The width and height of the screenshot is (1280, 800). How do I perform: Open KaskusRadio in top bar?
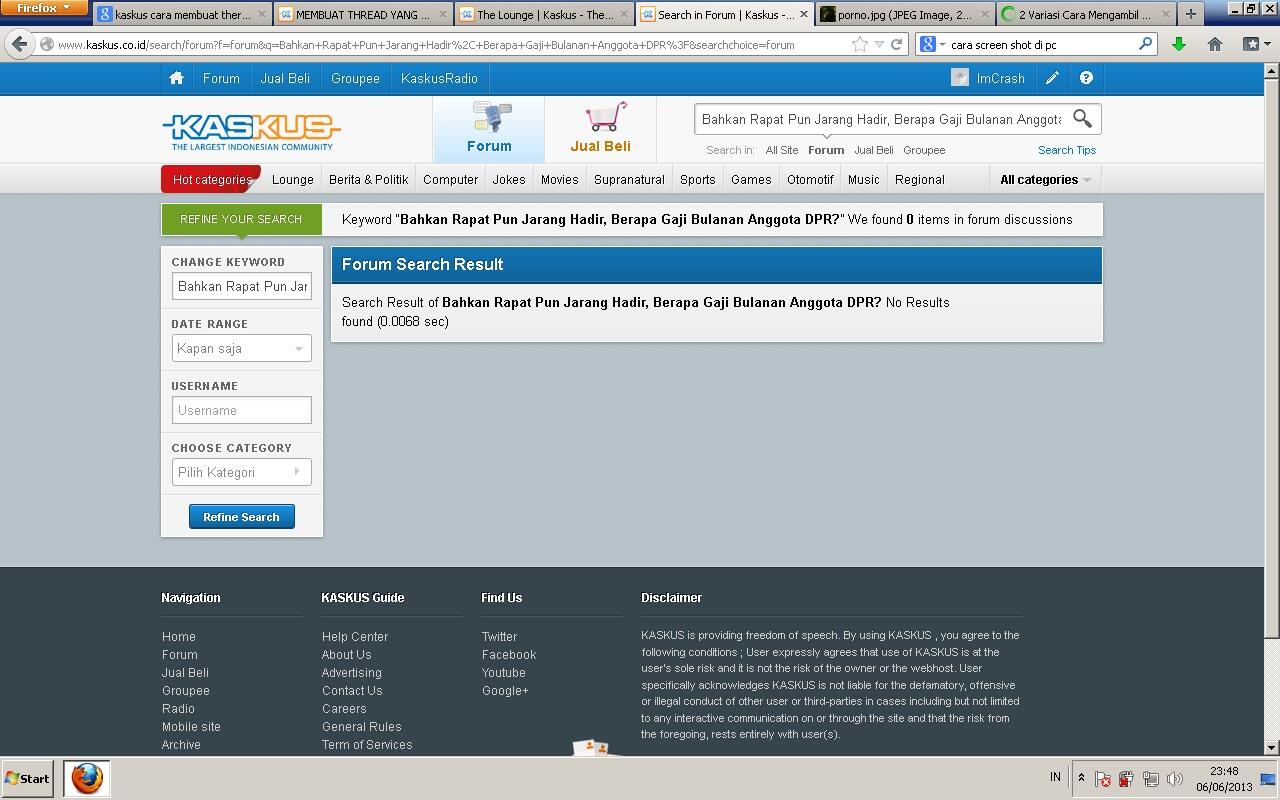pos(439,78)
